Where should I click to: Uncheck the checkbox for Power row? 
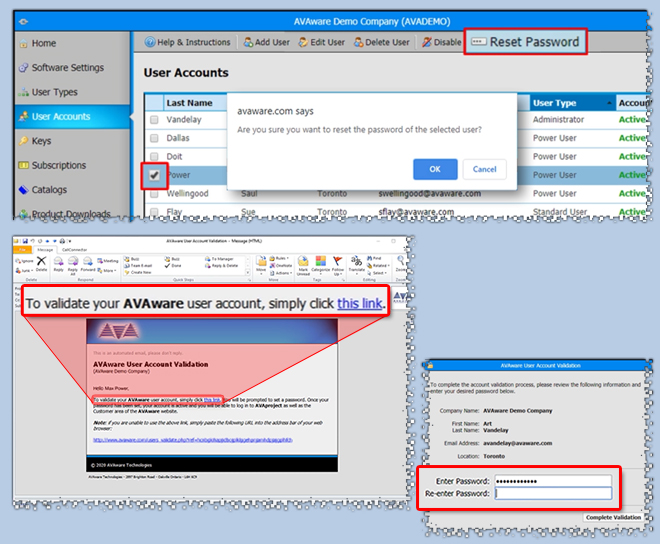pos(154,175)
